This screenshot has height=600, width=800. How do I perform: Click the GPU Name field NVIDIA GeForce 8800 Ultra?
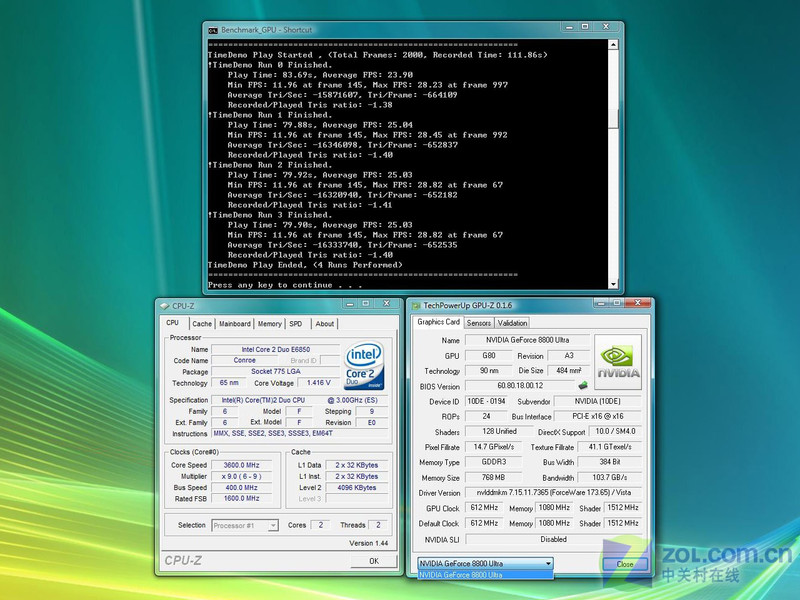tap(528, 340)
